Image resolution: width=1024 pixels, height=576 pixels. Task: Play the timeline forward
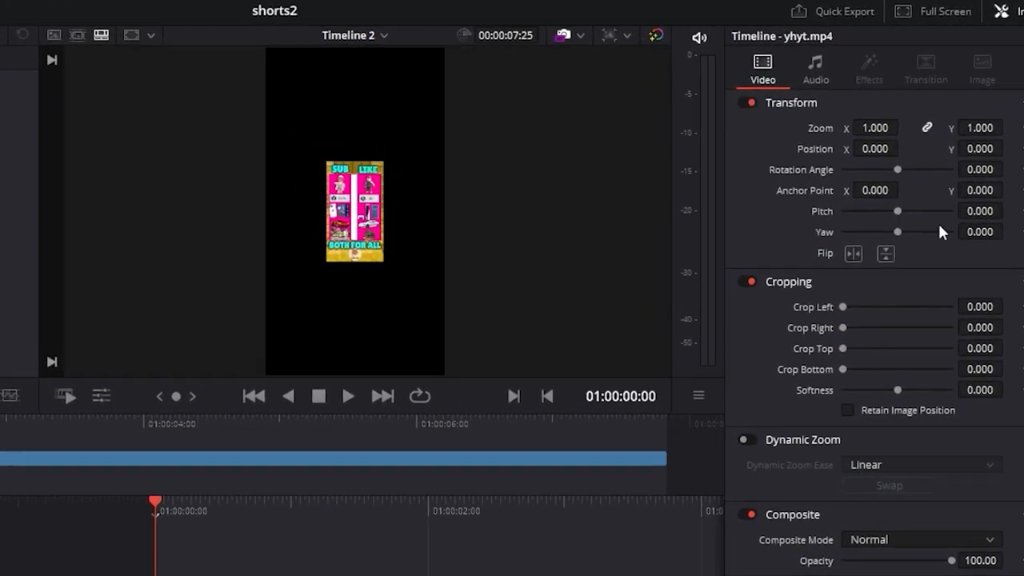(348, 396)
